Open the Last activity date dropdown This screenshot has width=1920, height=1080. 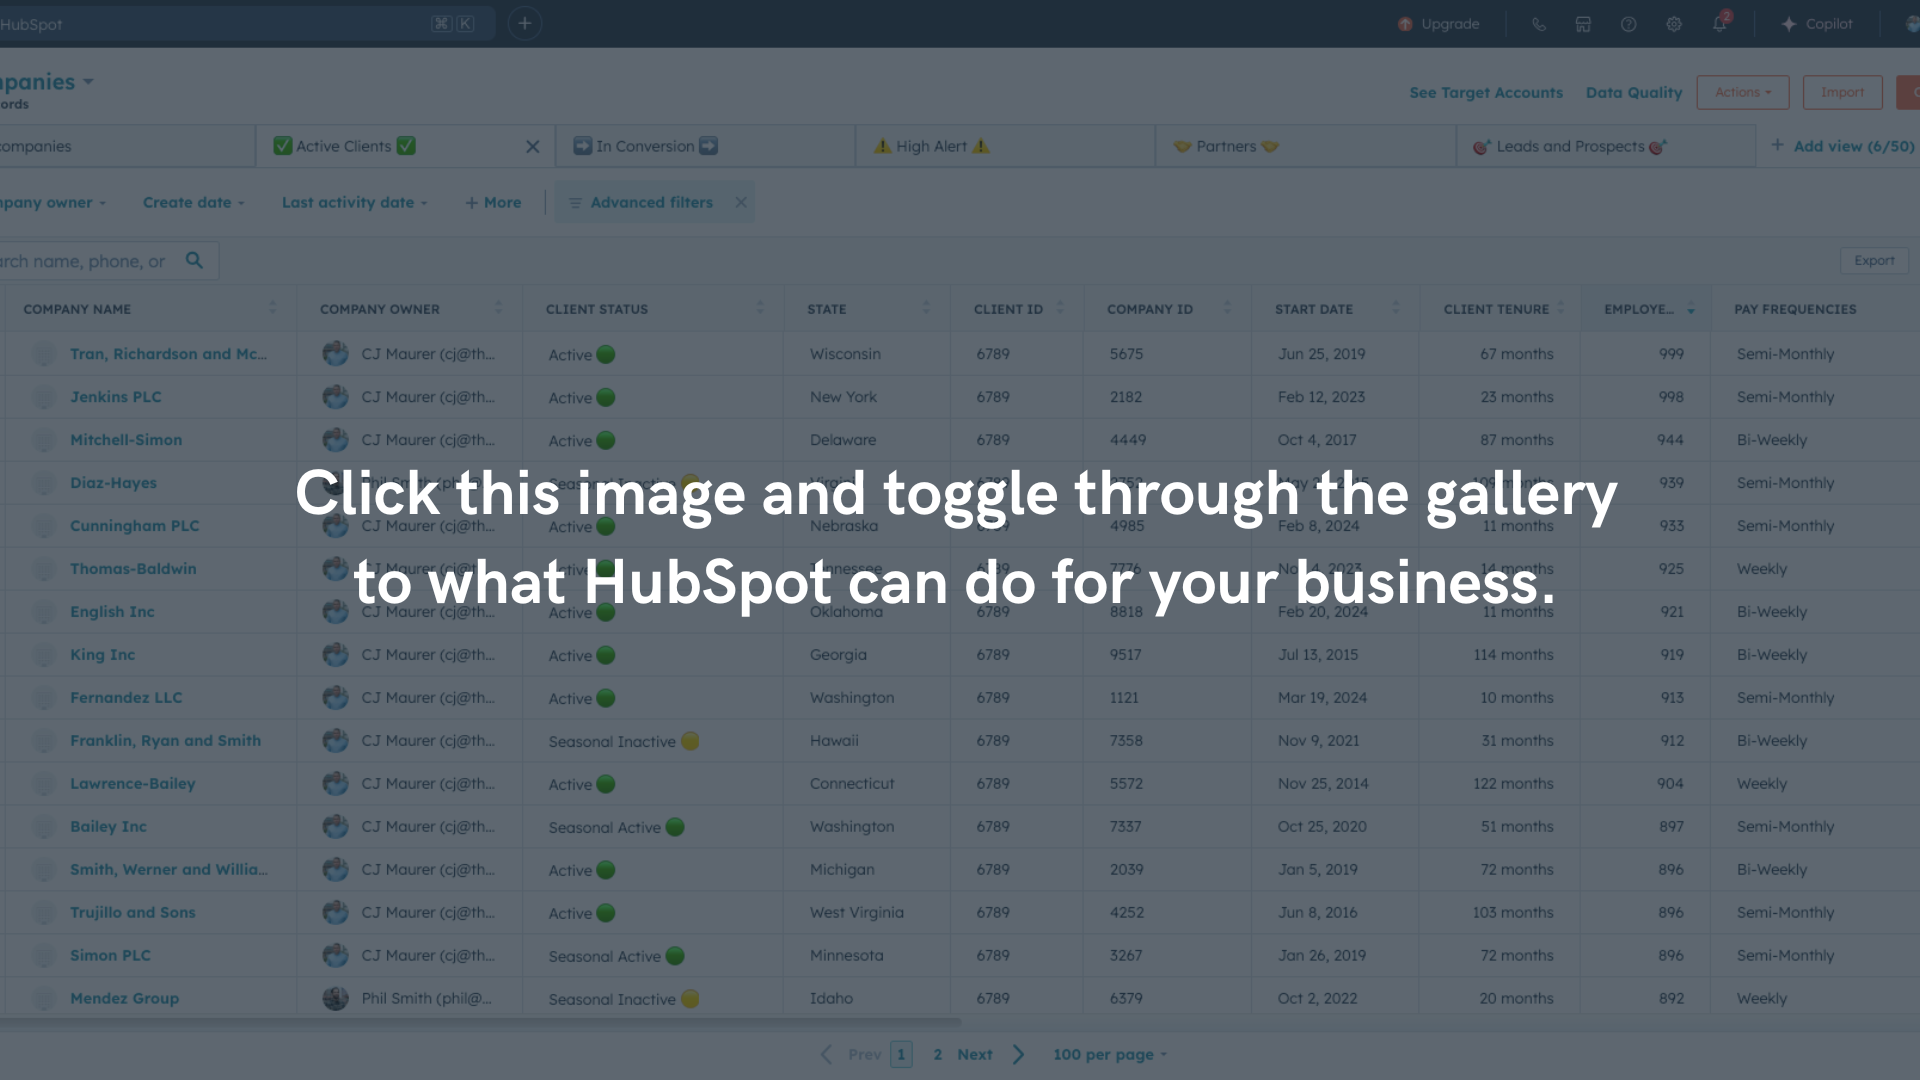click(354, 202)
